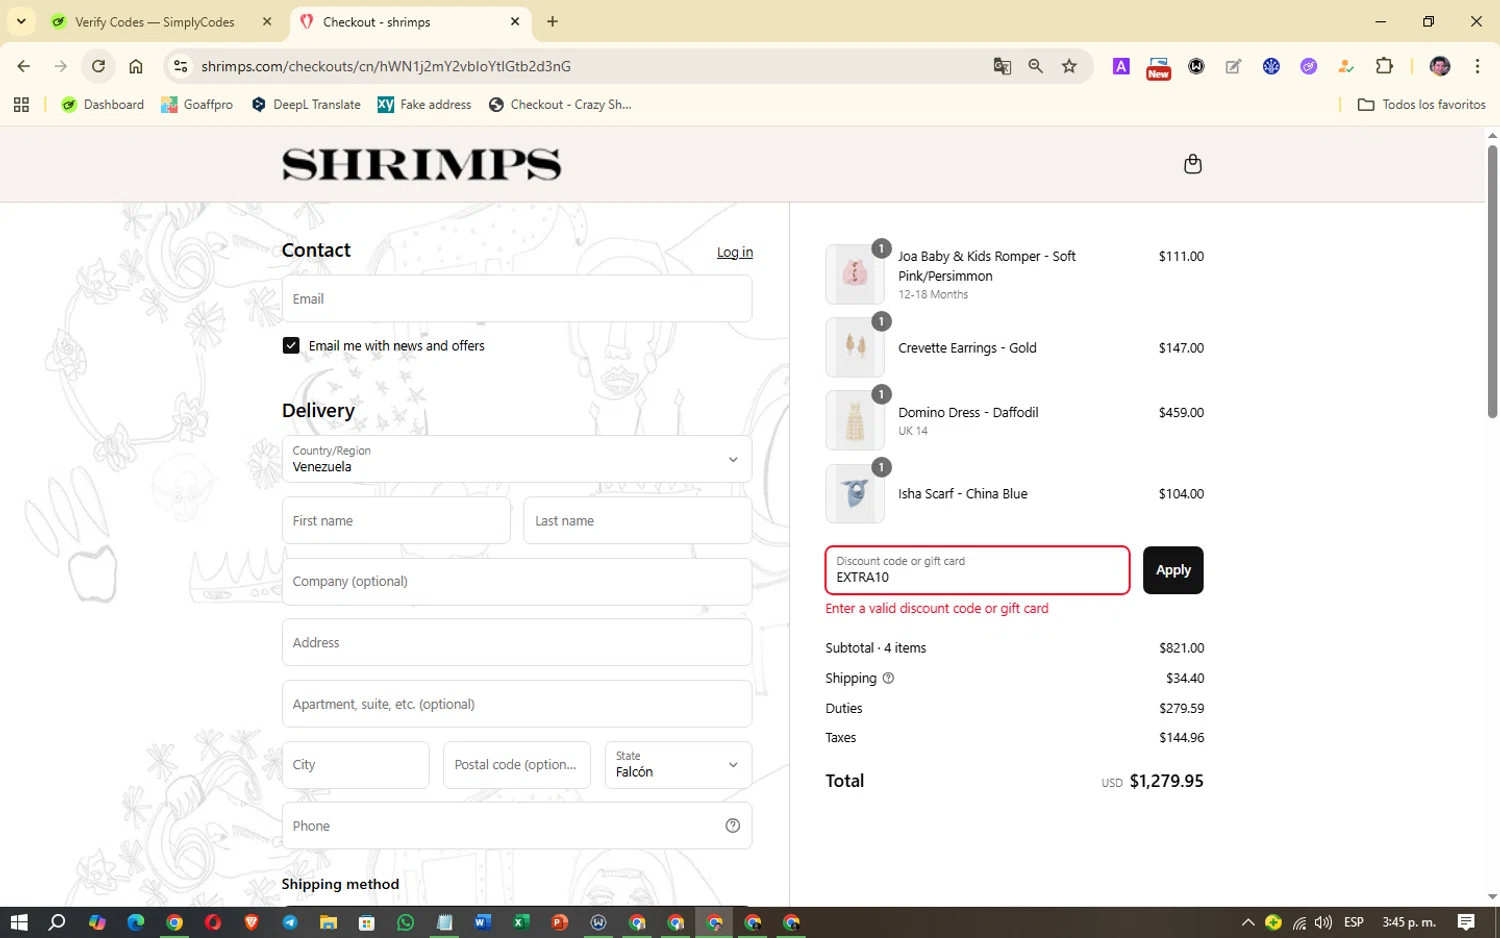Viewport: 1500px width, 938px height.
Task: Open a new browser tab
Action: coord(552,21)
